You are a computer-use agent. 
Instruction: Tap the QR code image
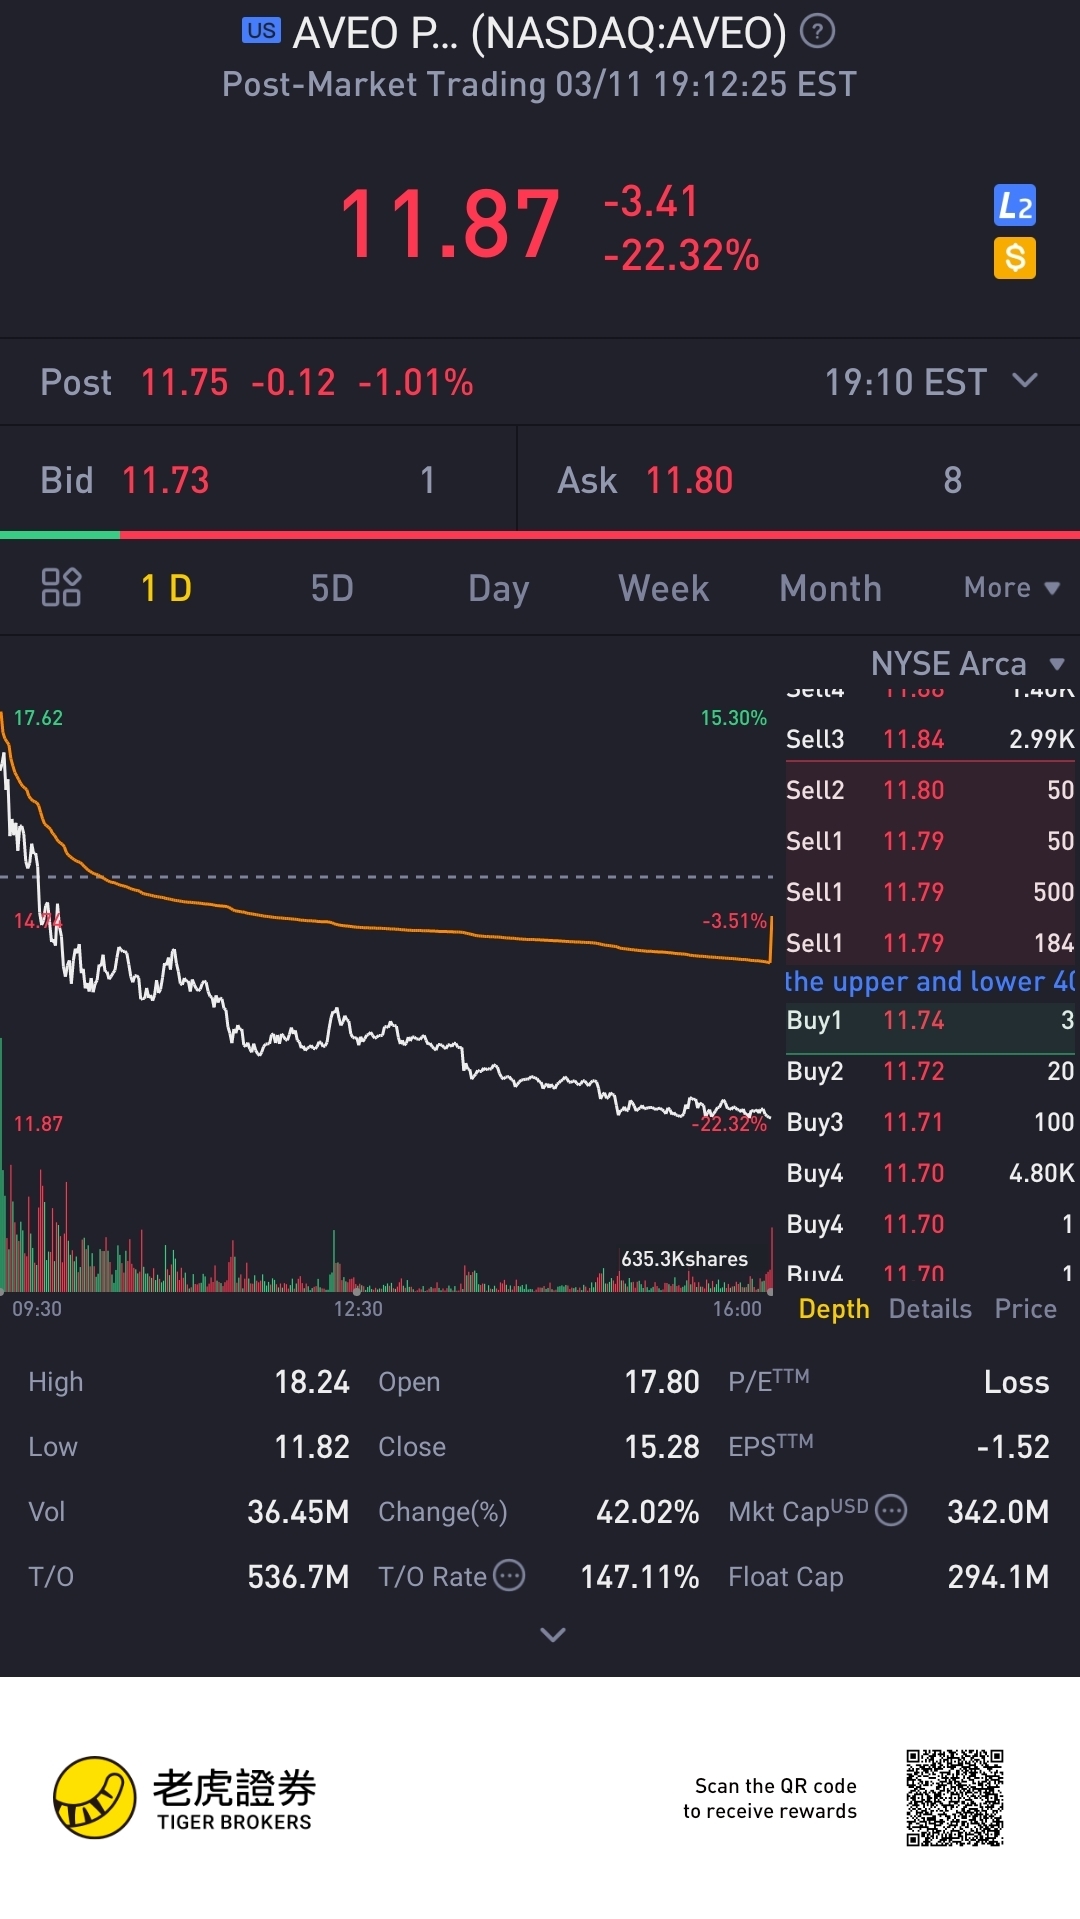pos(955,1797)
